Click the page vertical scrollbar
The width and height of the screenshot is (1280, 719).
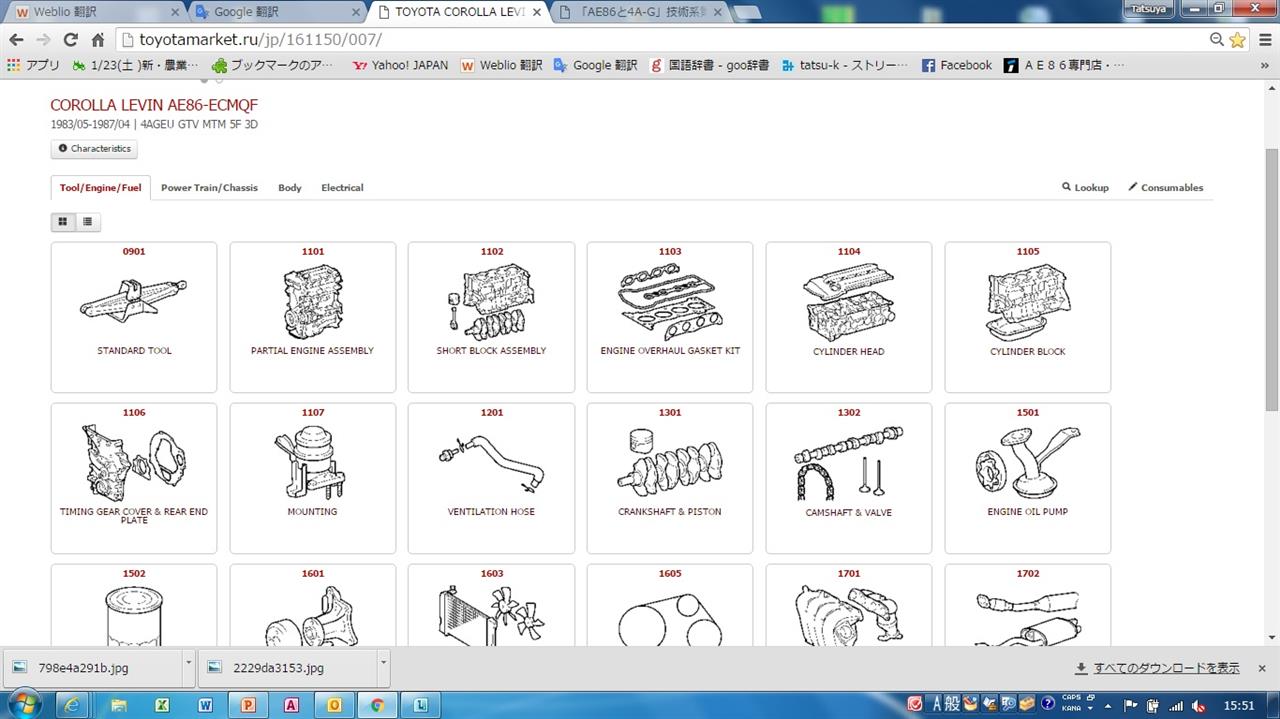1271,280
